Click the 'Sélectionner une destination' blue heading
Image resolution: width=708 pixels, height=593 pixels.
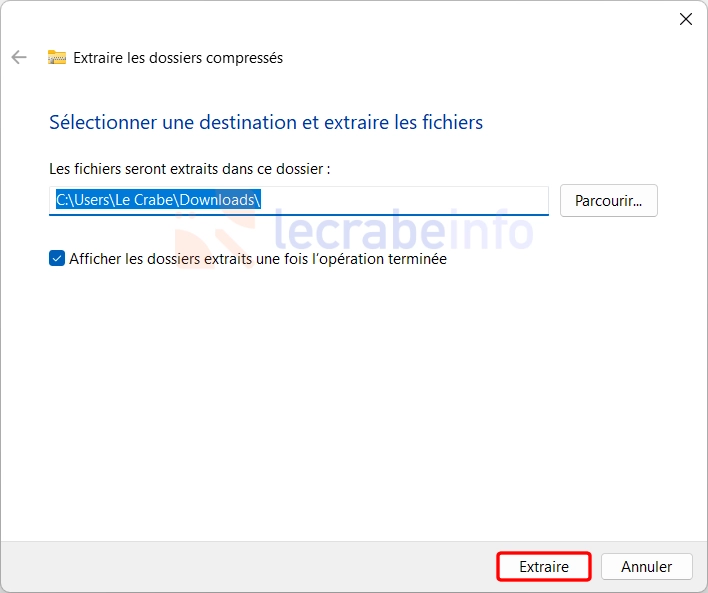pyautogui.click(x=266, y=122)
